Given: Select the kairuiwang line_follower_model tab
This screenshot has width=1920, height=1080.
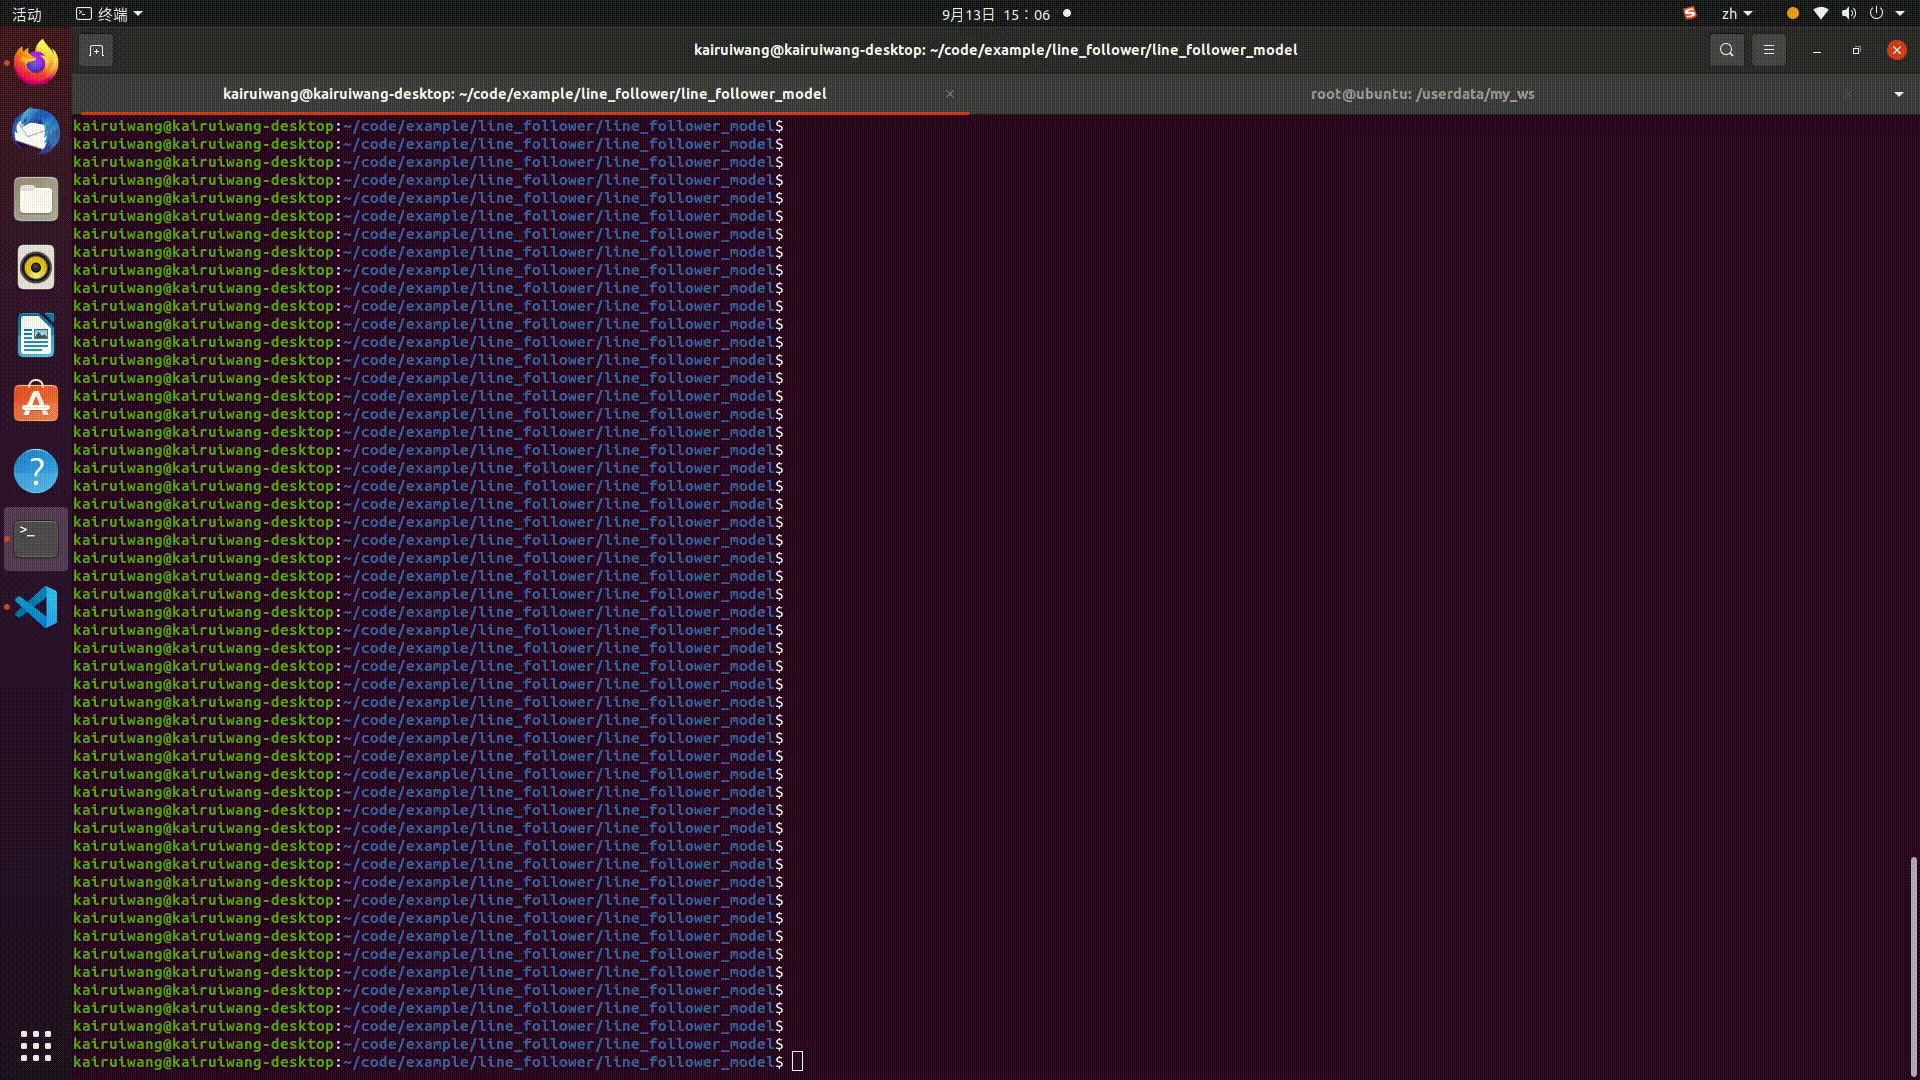Looking at the screenshot, I should (x=524, y=94).
